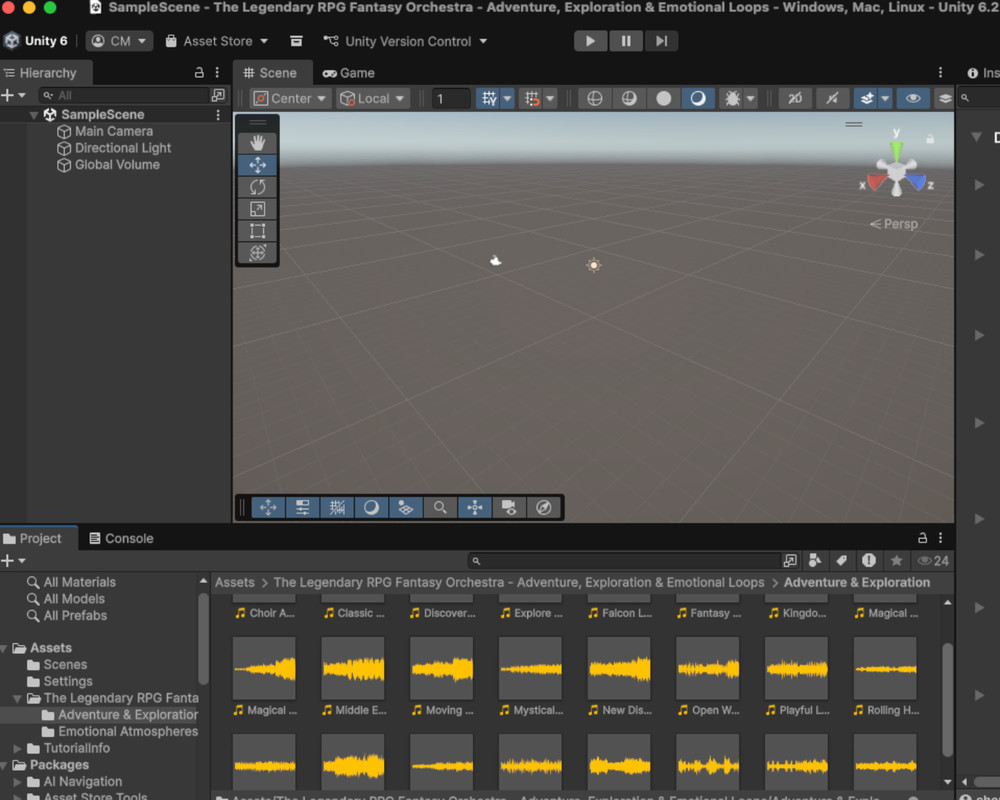The width and height of the screenshot is (1000, 800).
Task: Open the Center pivot mode dropdown
Action: click(x=291, y=98)
